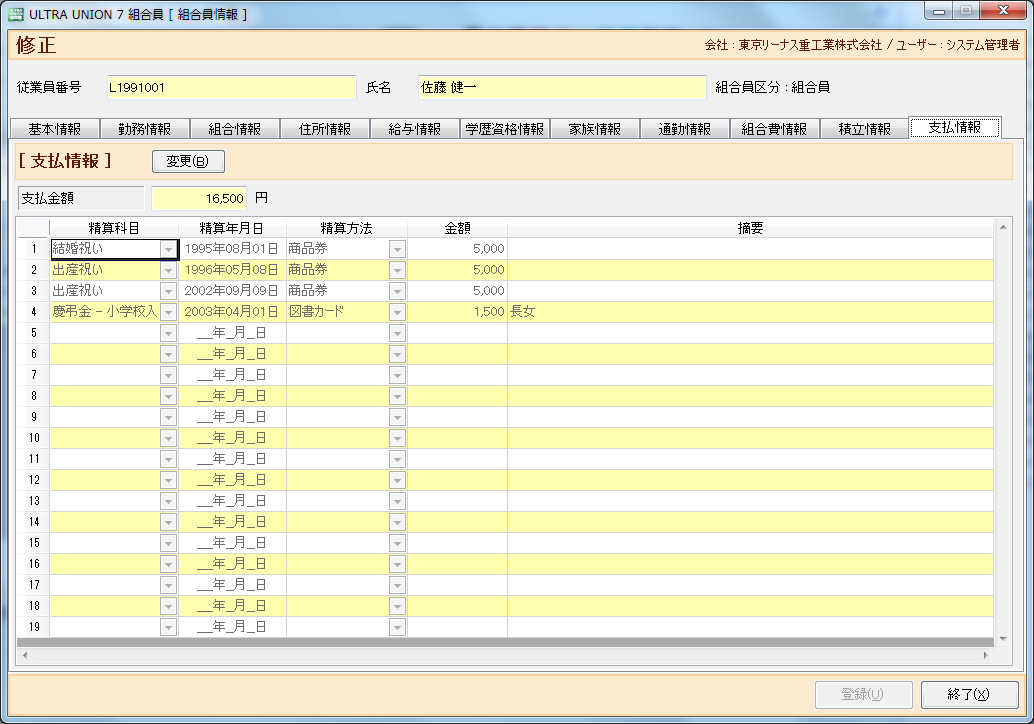Click the app icon in the title bar
The image size is (1034, 724).
[16, 14]
